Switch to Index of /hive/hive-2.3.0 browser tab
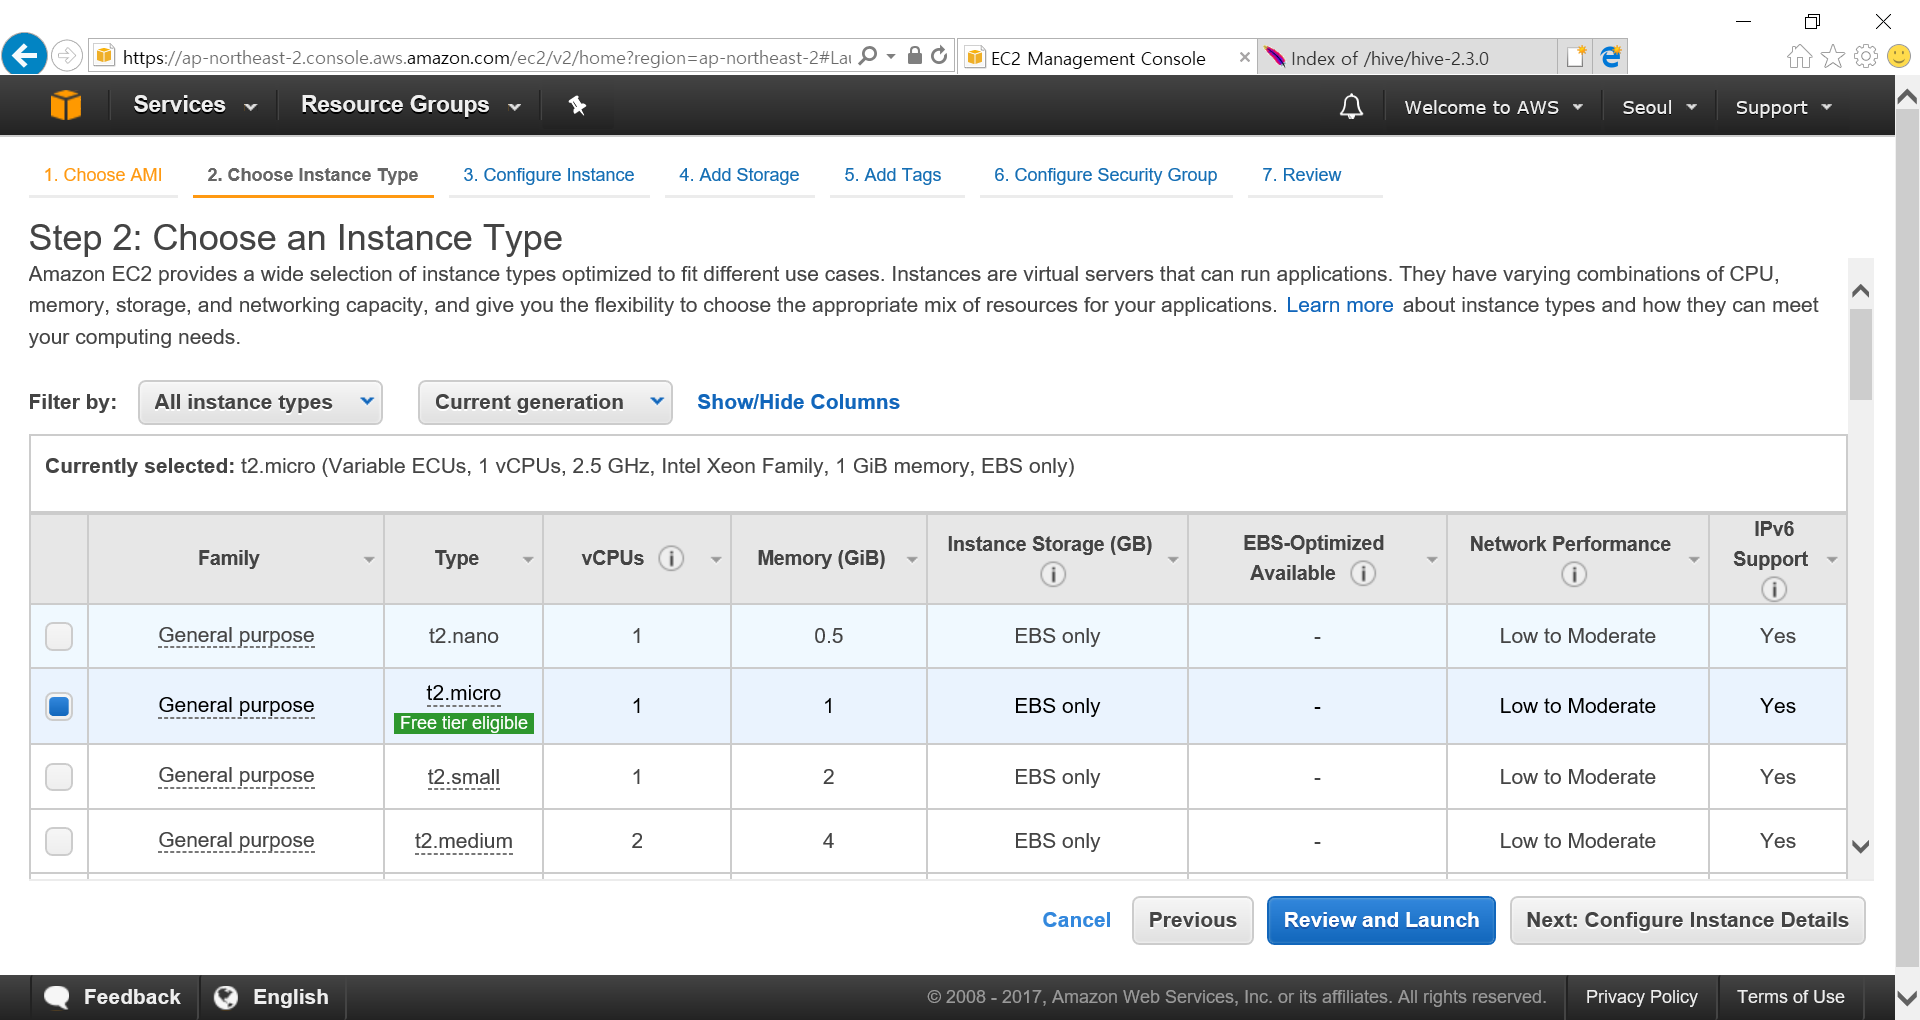The height and width of the screenshot is (1020, 1920). coord(1407,57)
